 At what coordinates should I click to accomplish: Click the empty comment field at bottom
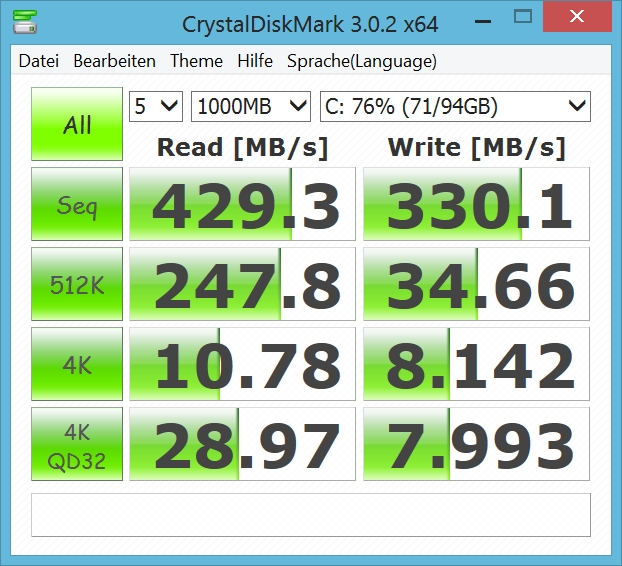[311, 515]
